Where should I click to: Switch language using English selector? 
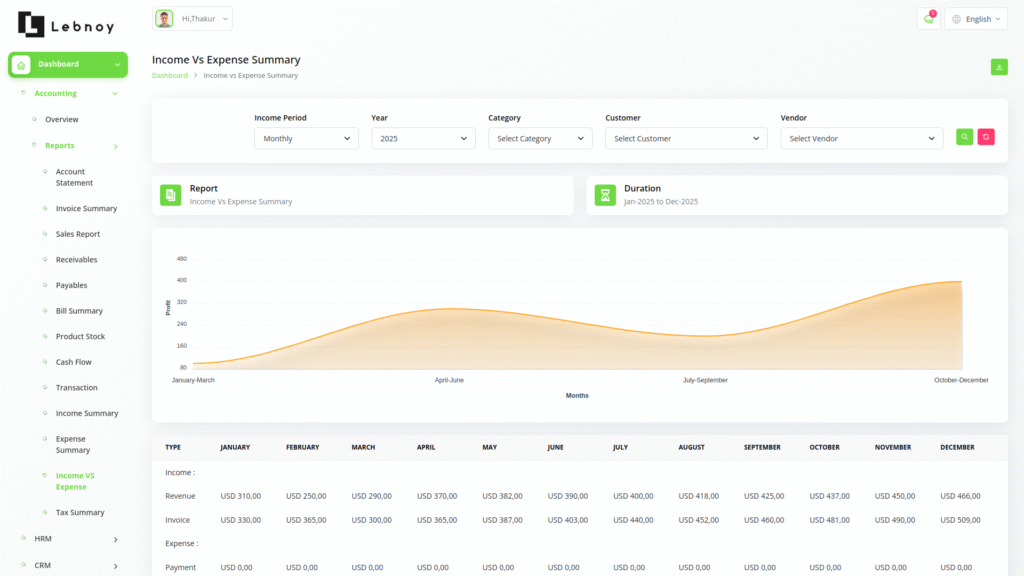click(976, 19)
